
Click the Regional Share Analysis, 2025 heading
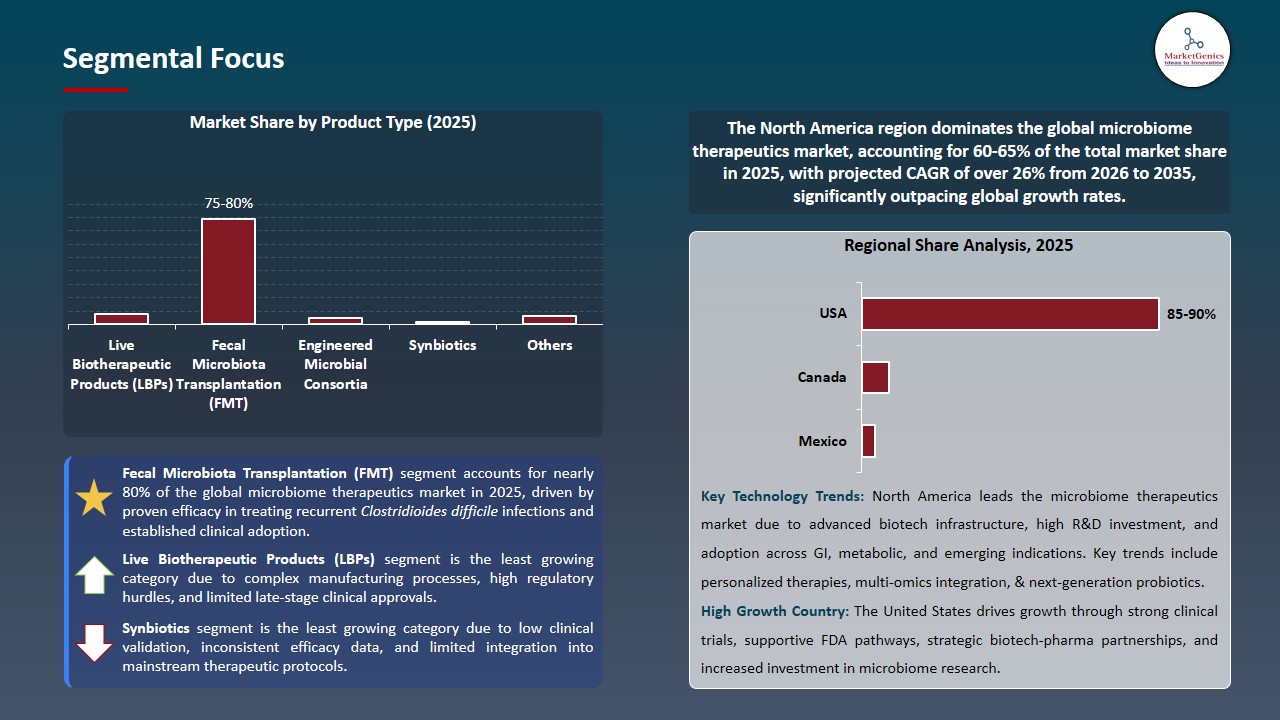click(958, 246)
